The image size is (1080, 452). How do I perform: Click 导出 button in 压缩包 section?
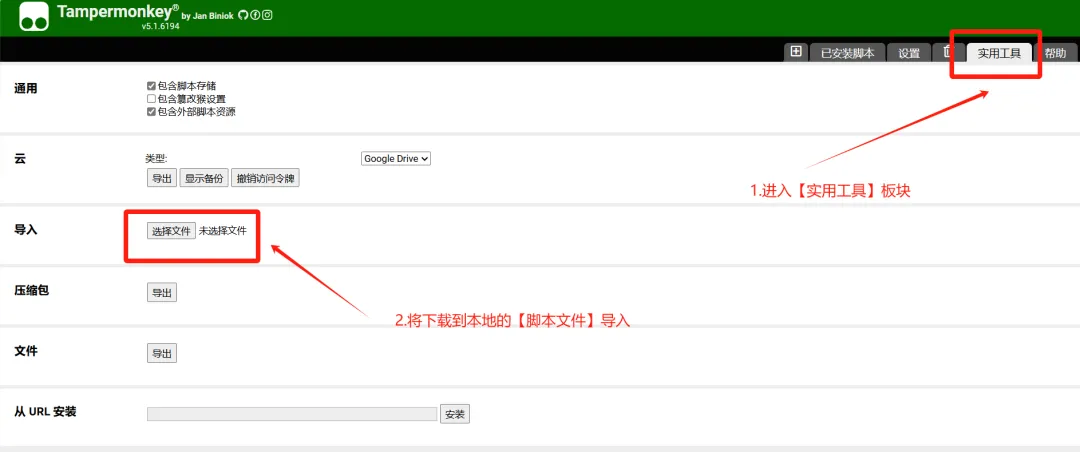[162, 293]
